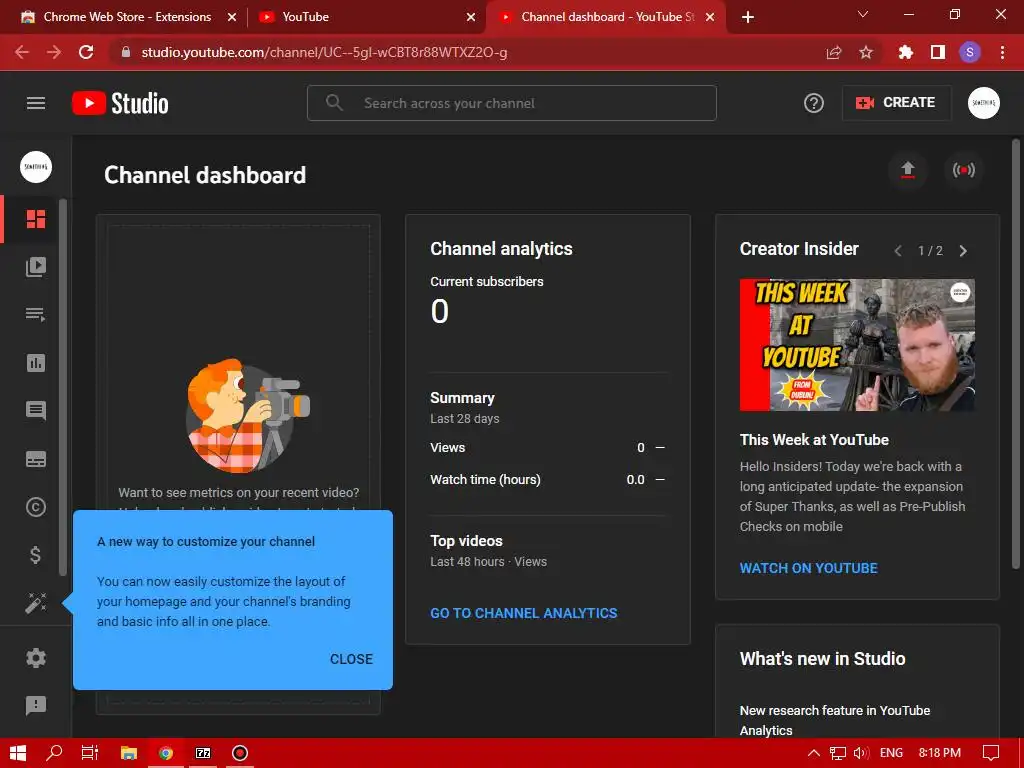The height and width of the screenshot is (768, 1024).
Task: Select the Dashboard sidebar icon
Action: click(36, 219)
